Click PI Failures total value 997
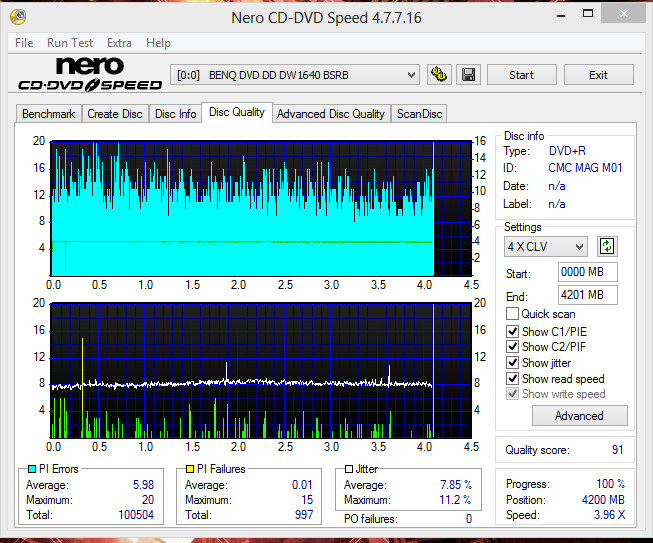The width and height of the screenshot is (653, 543). tap(304, 515)
